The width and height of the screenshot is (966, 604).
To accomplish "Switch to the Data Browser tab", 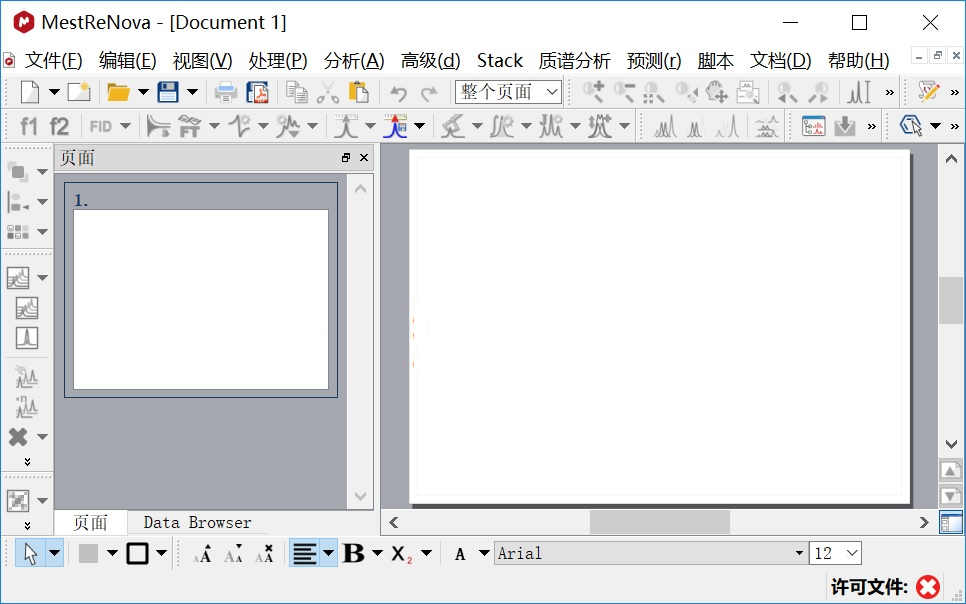I will coord(197,522).
